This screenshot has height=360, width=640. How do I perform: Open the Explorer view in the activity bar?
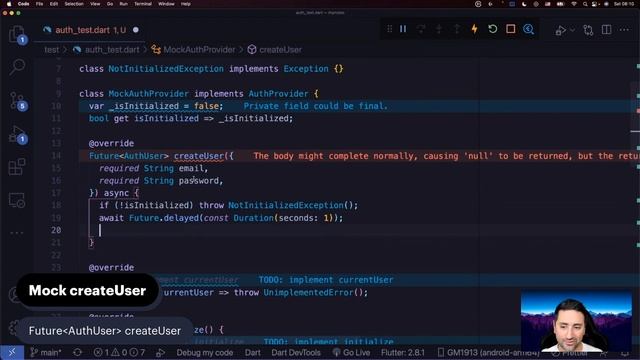point(17,33)
